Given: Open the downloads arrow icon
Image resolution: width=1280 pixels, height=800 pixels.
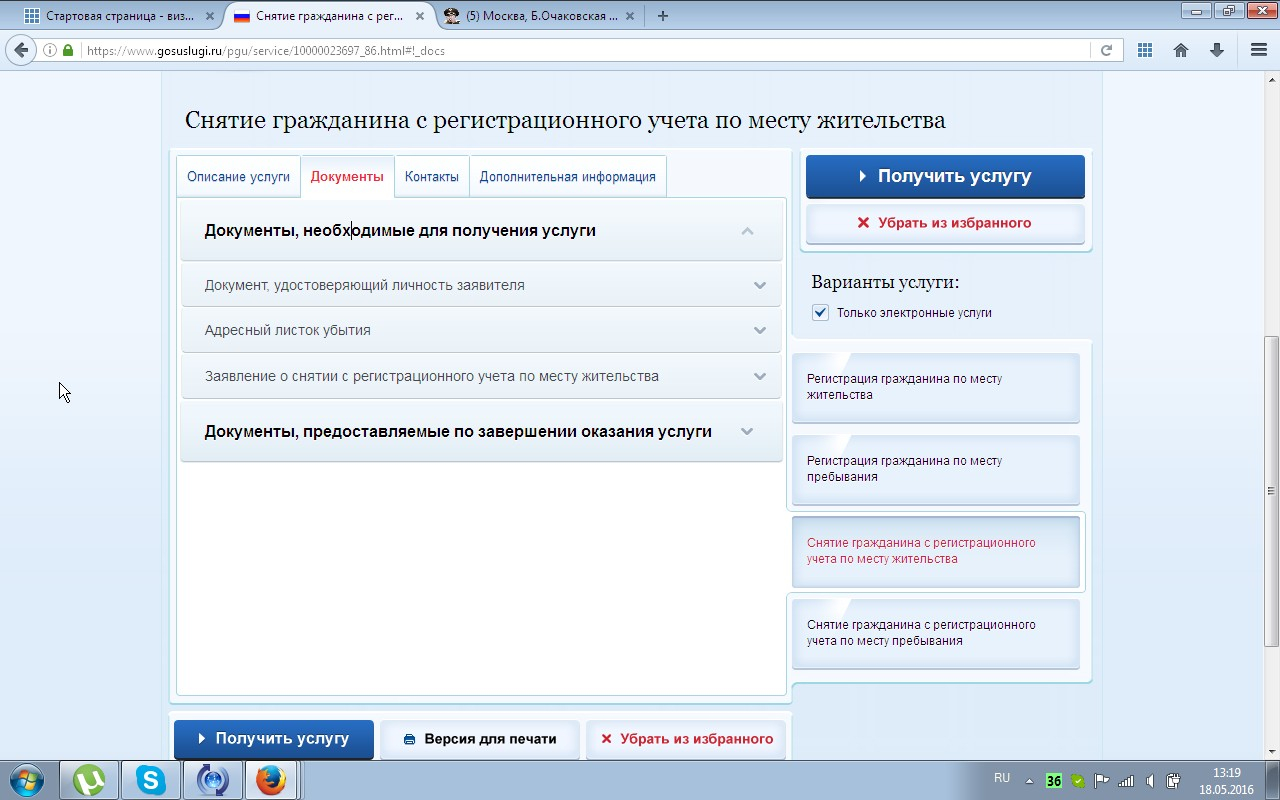Looking at the screenshot, I should point(1217,50).
